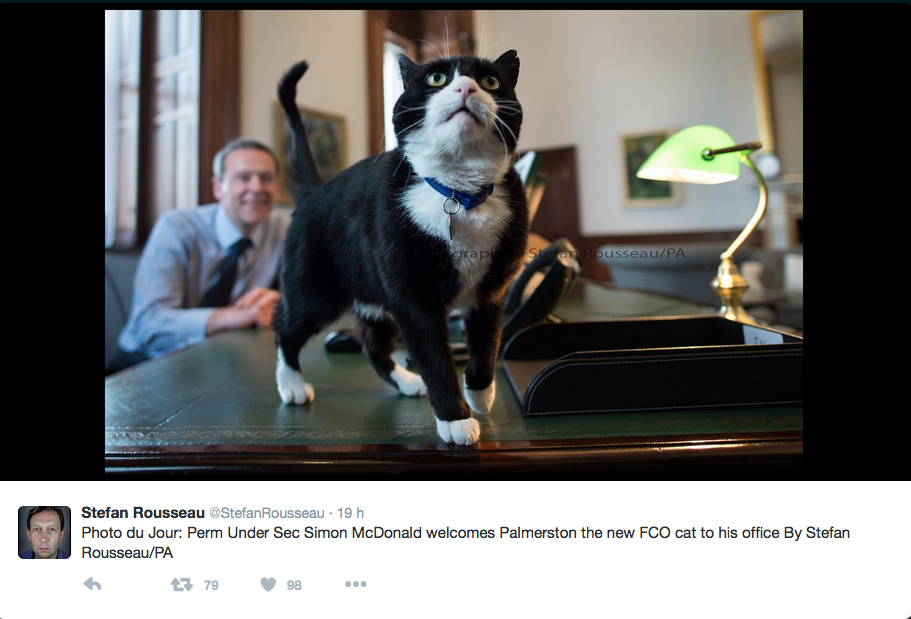Open the @StefanRousseau handle link
Screen dimensions: 911x619
tap(267, 513)
